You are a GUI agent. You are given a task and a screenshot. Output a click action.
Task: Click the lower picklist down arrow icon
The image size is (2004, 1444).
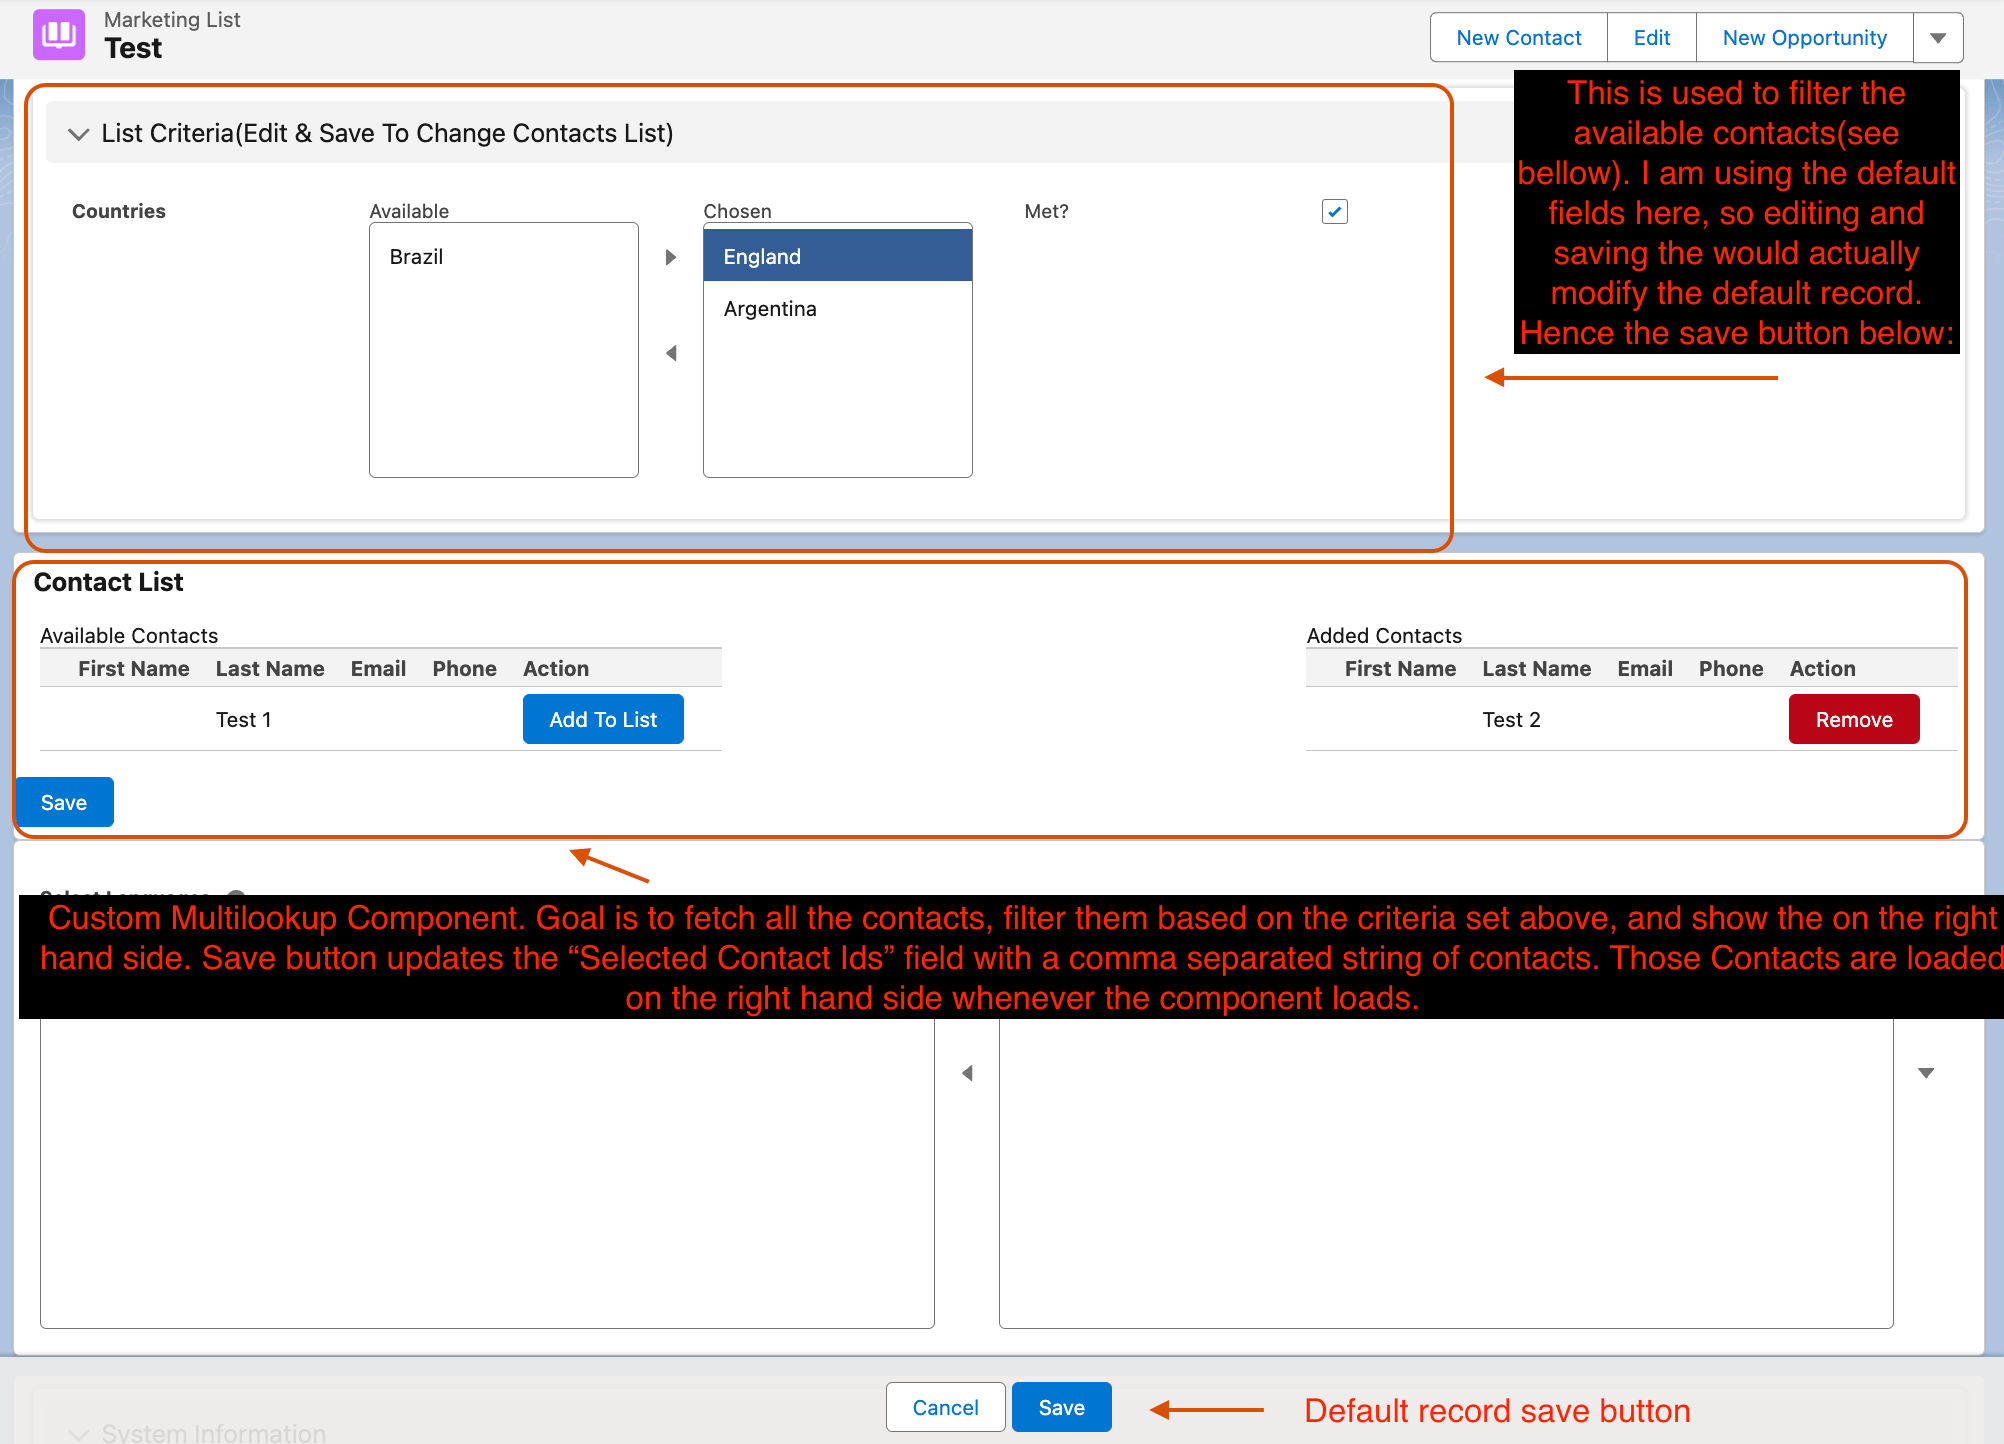pyautogui.click(x=1926, y=1073)
